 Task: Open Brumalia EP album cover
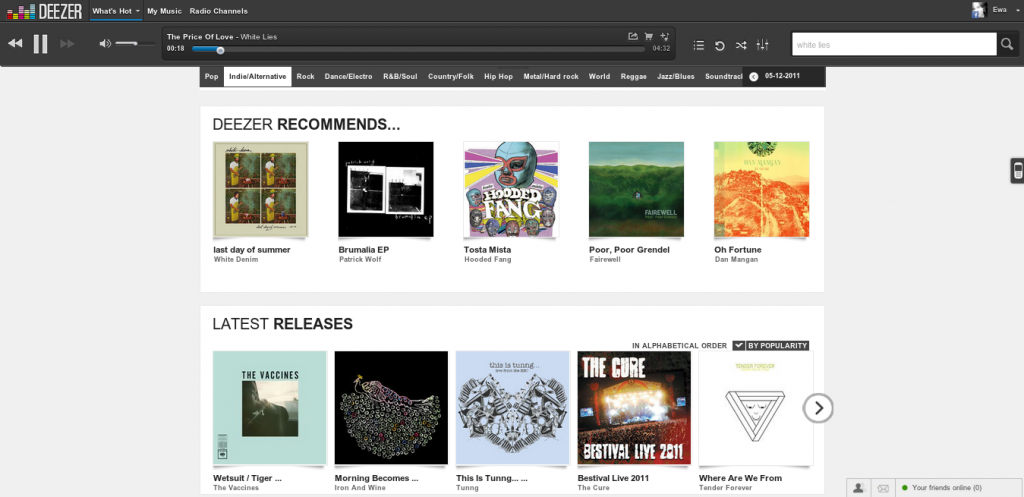386,189
